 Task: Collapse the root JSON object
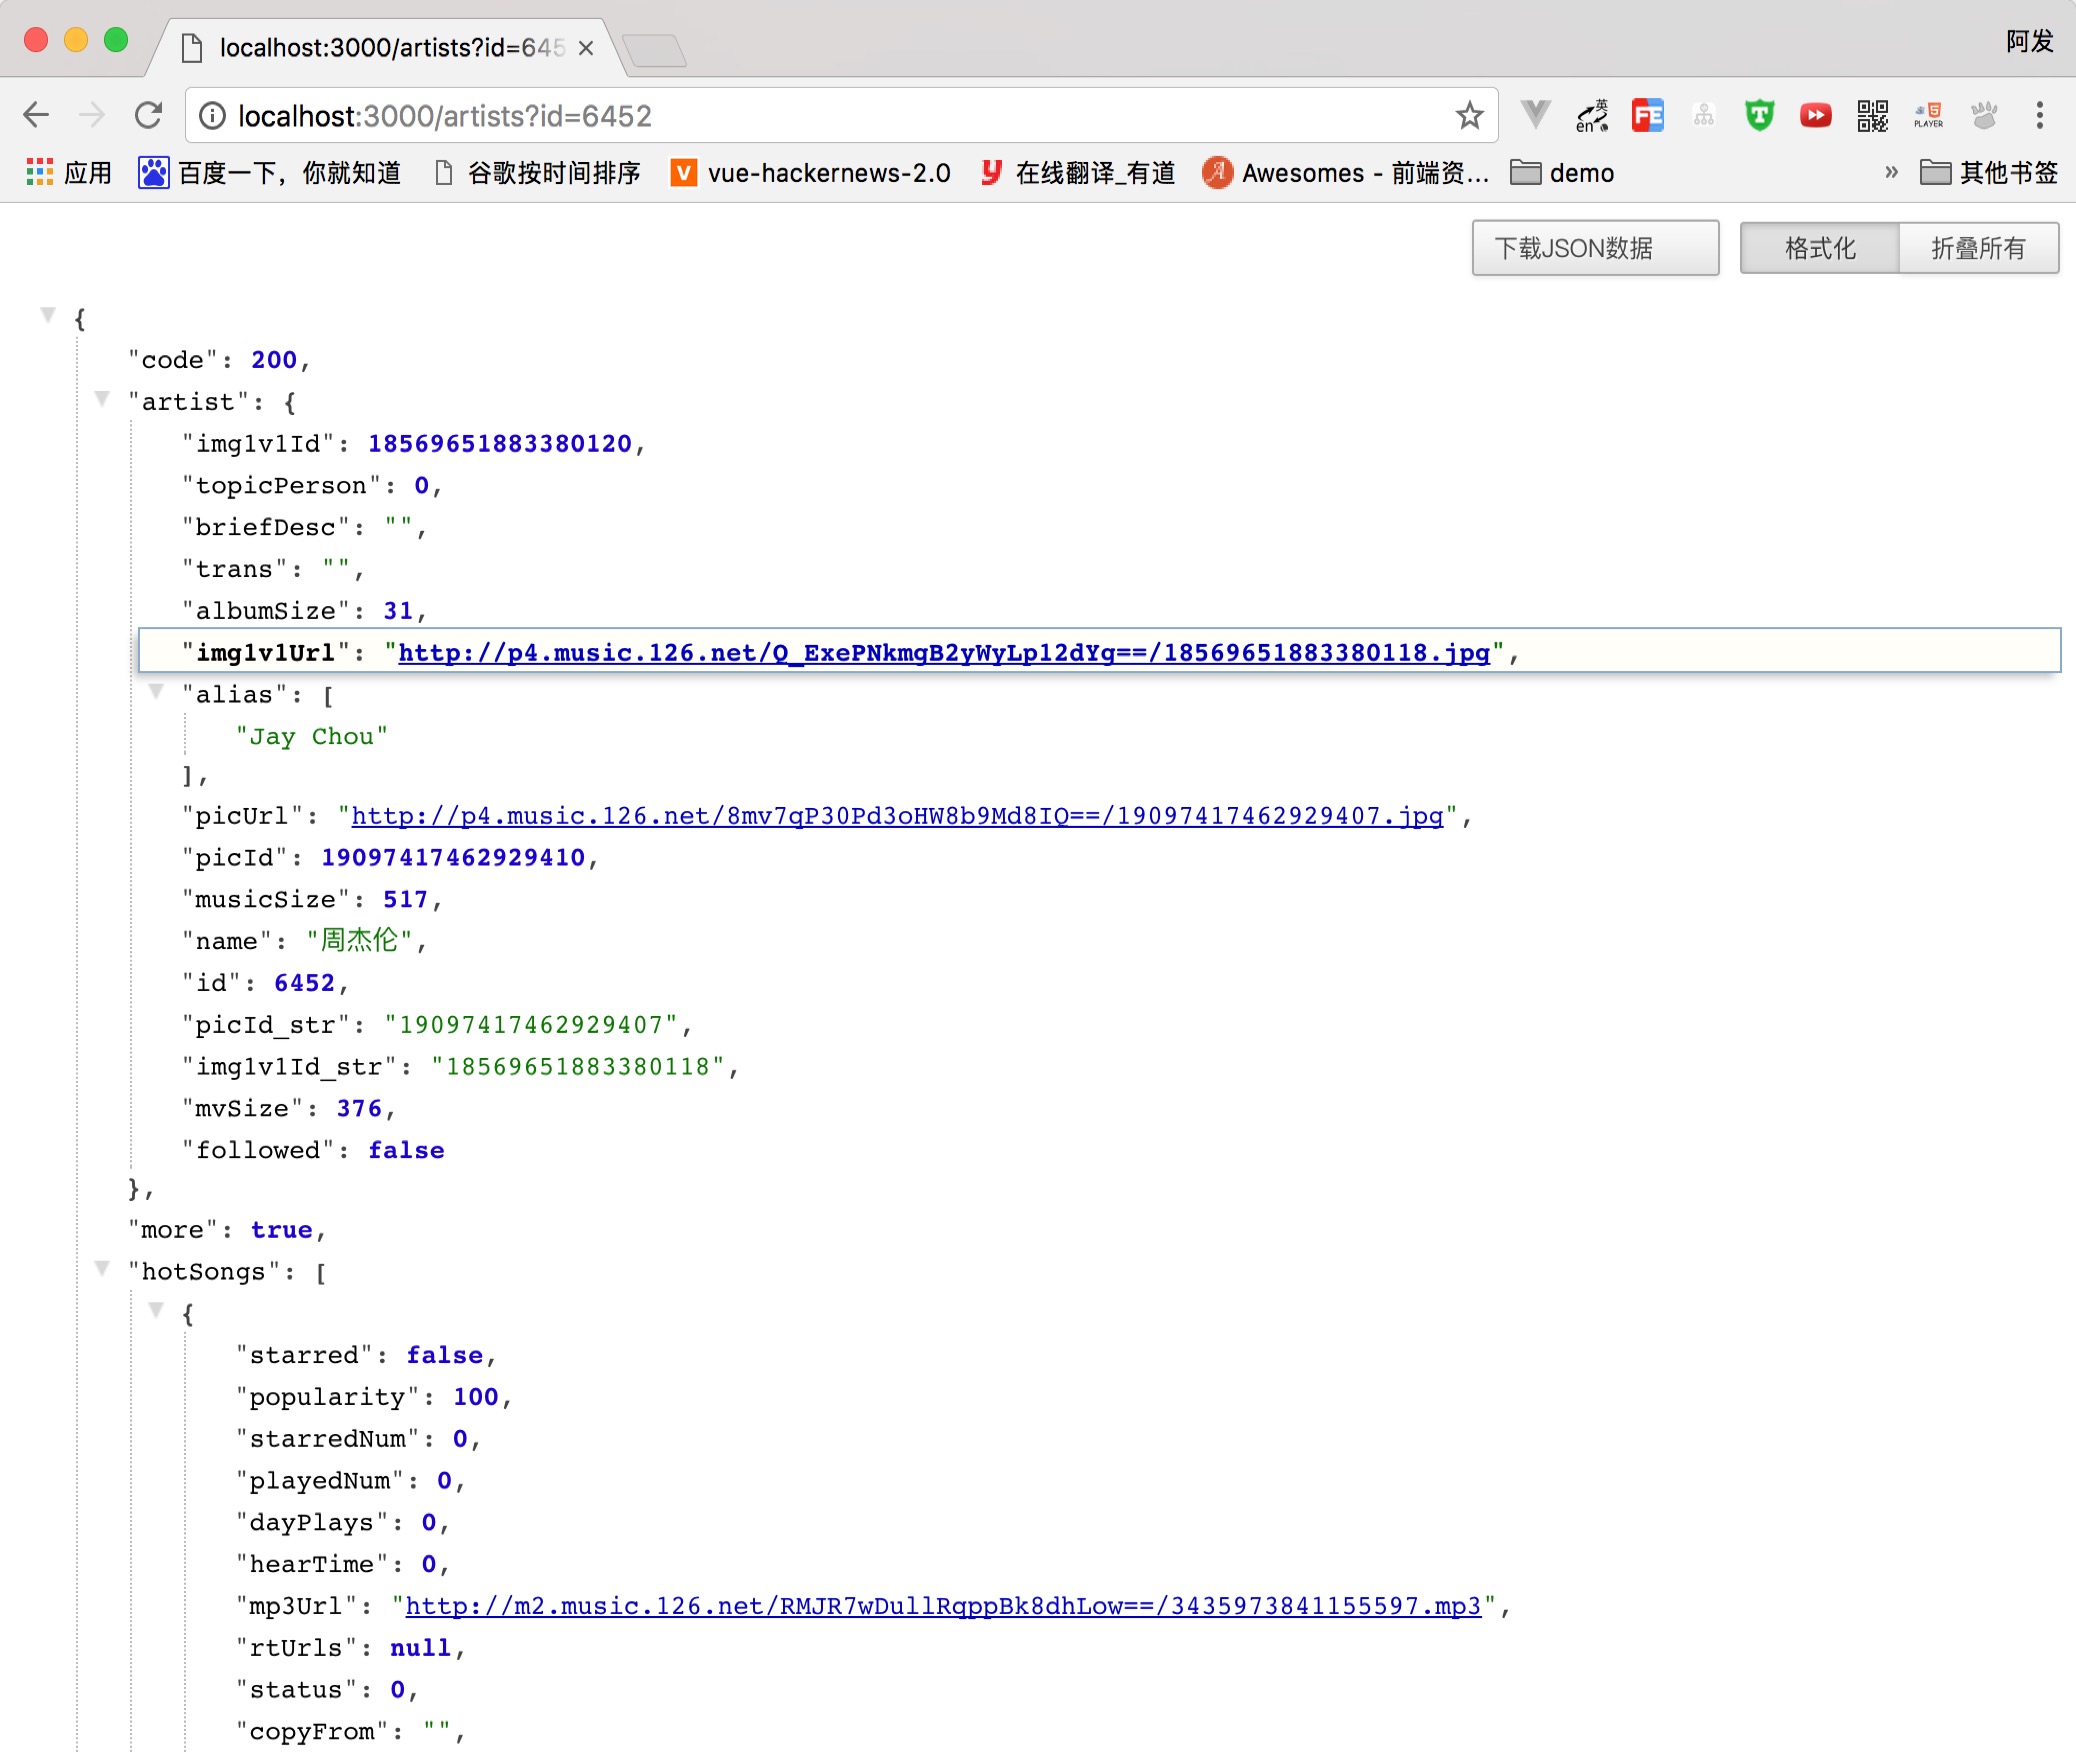pyautogui.click(x=47, y=315)
